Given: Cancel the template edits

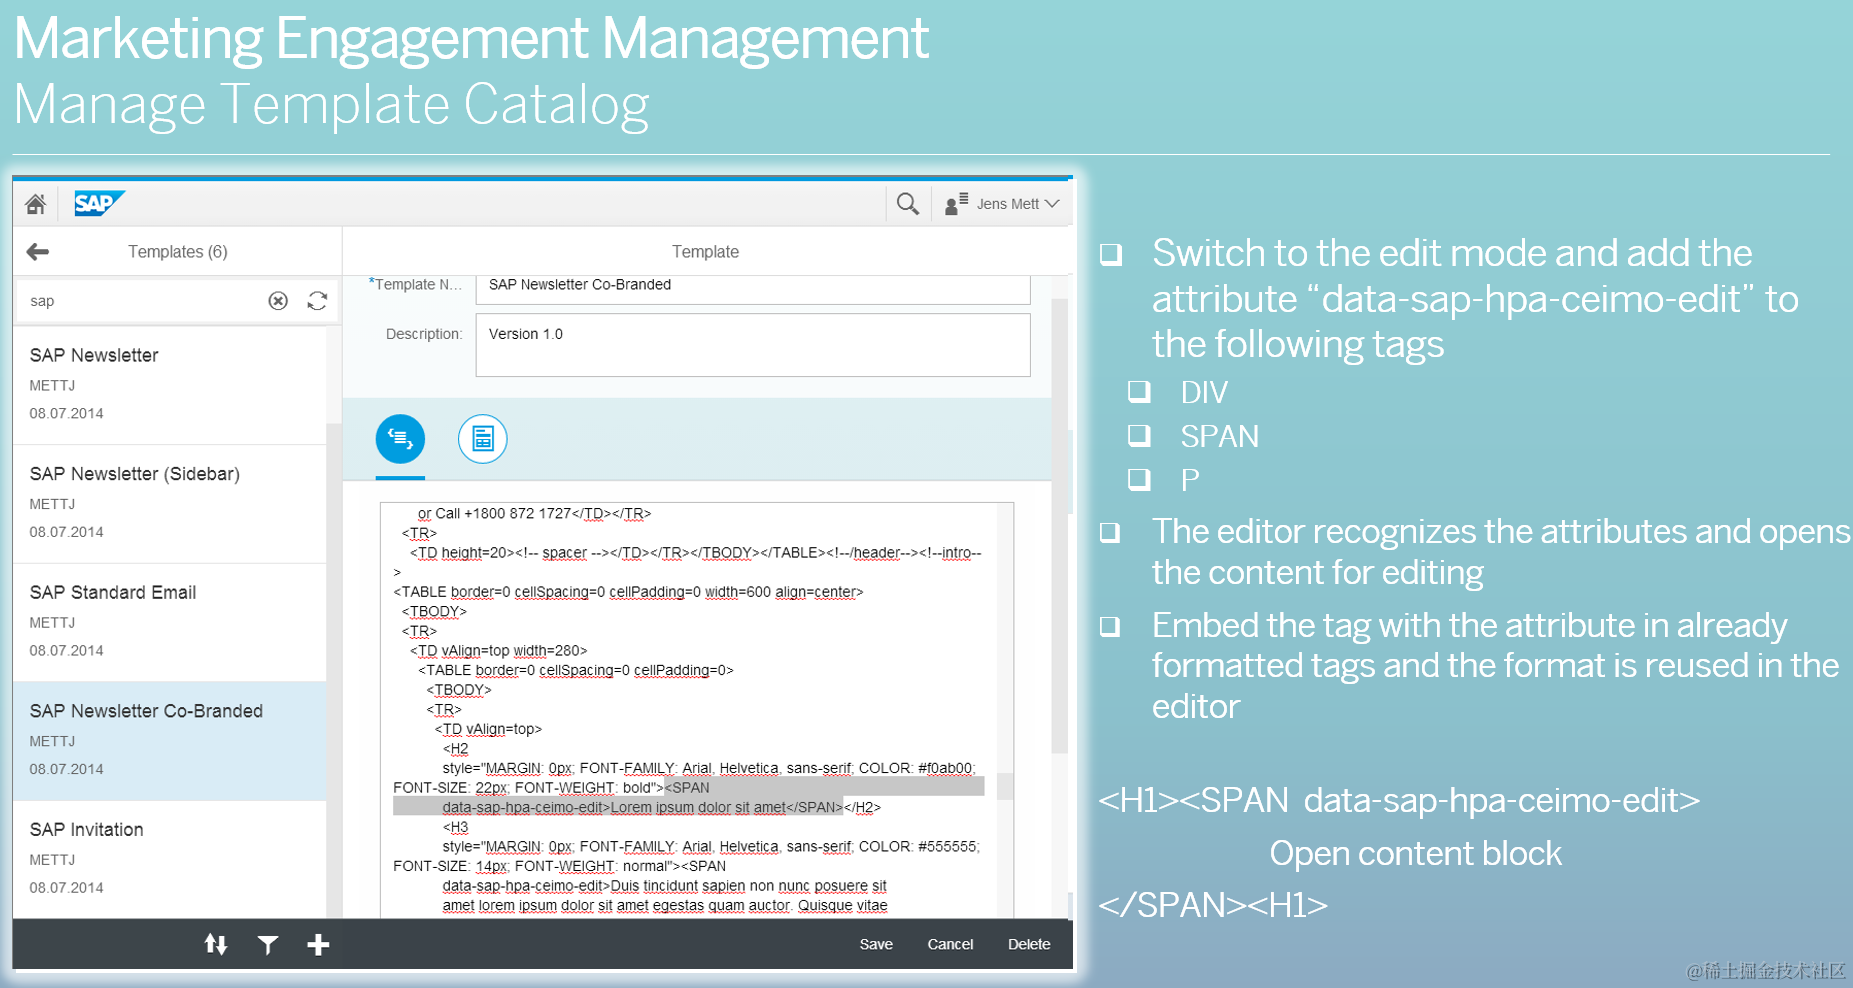Looking at the screenshot, I should point(949,943).
